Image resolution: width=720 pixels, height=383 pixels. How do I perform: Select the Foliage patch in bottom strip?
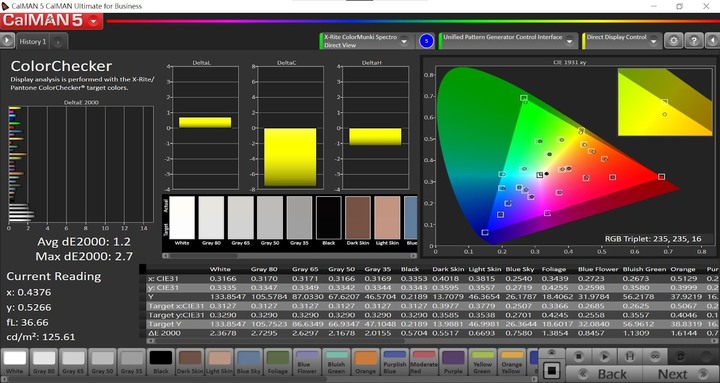[x=278, y=362]
